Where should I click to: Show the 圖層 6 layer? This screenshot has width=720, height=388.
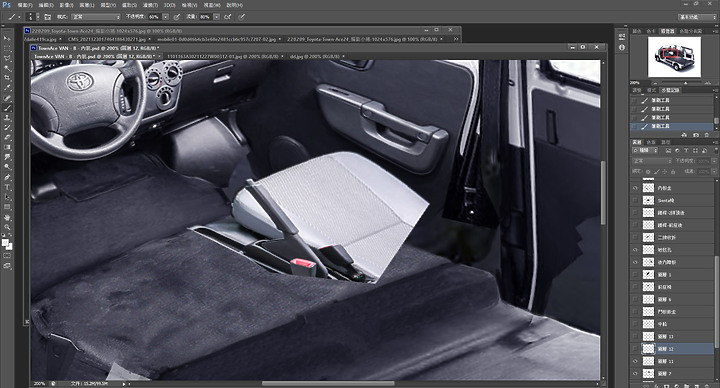(635, 299)
